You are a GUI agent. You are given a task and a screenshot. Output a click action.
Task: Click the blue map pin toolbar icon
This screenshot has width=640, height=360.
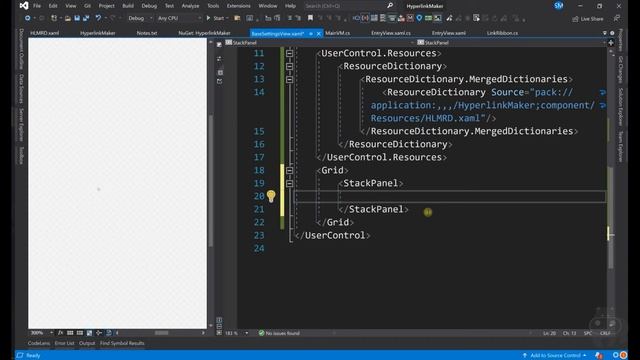point(419,18)
